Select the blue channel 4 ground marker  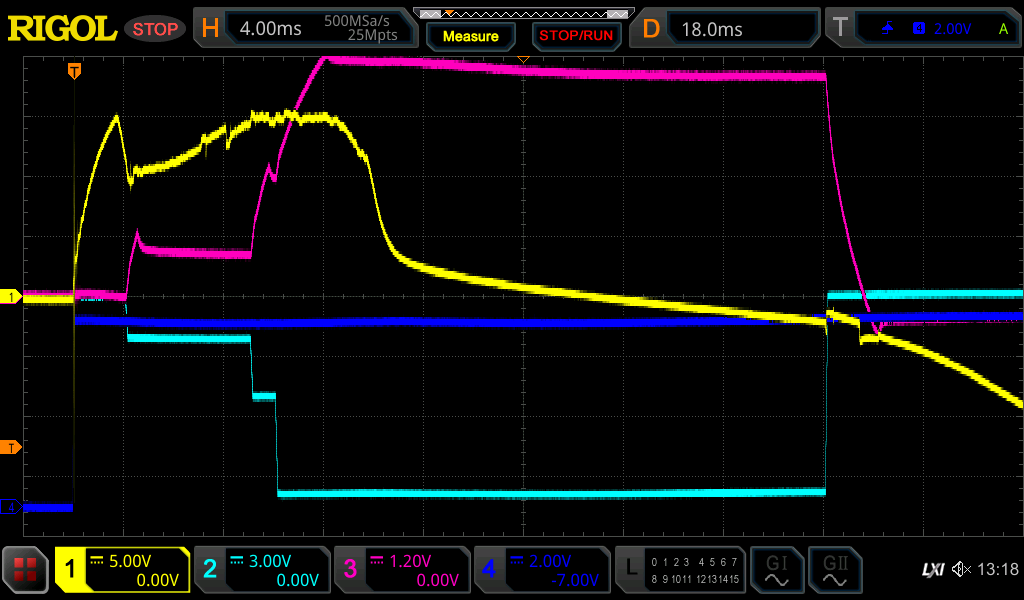tap(10, 507)
